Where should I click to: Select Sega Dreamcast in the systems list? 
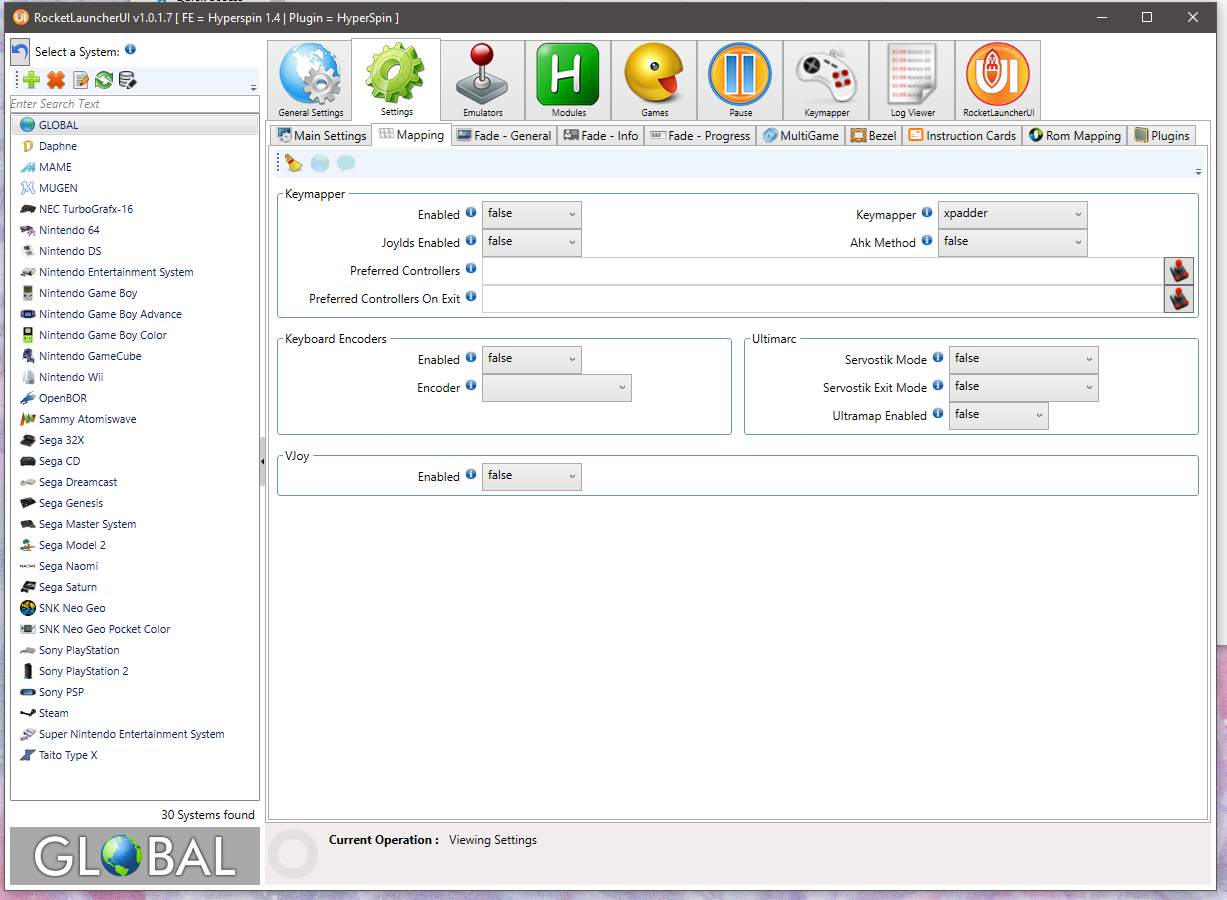point(135,482)
